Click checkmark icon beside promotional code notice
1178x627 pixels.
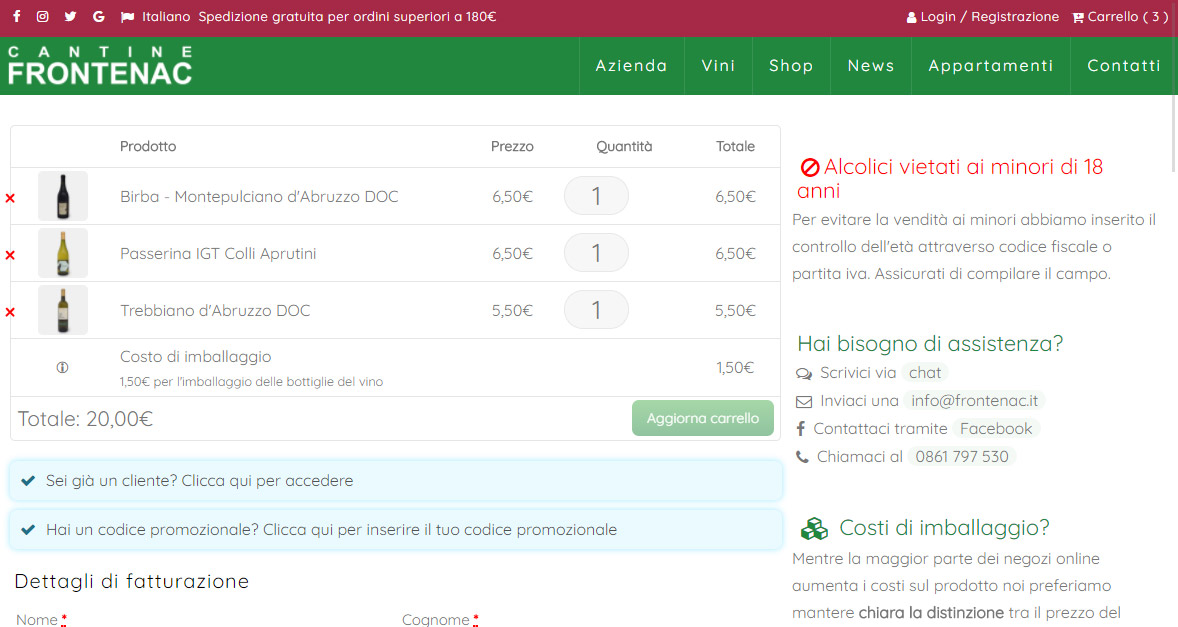point(28,529)
